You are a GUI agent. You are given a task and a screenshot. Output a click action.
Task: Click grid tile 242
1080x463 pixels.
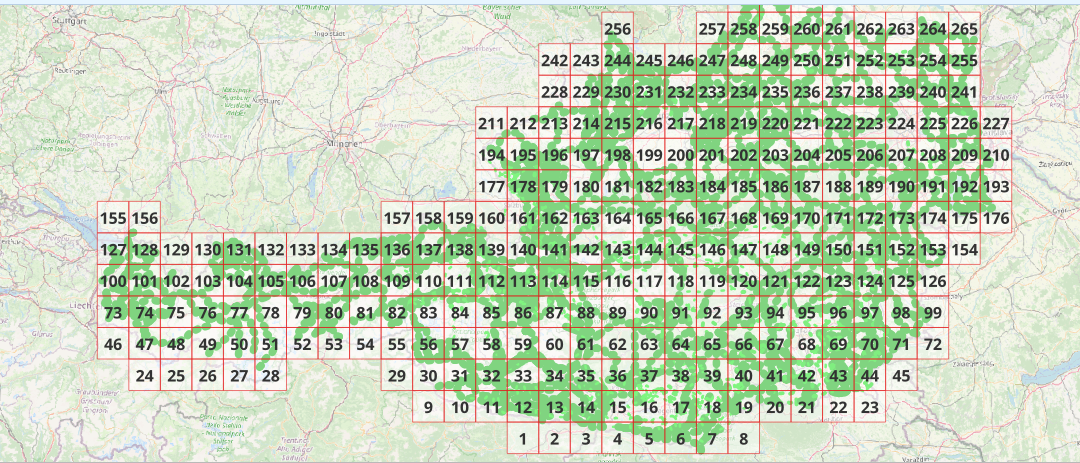(554, 61)
